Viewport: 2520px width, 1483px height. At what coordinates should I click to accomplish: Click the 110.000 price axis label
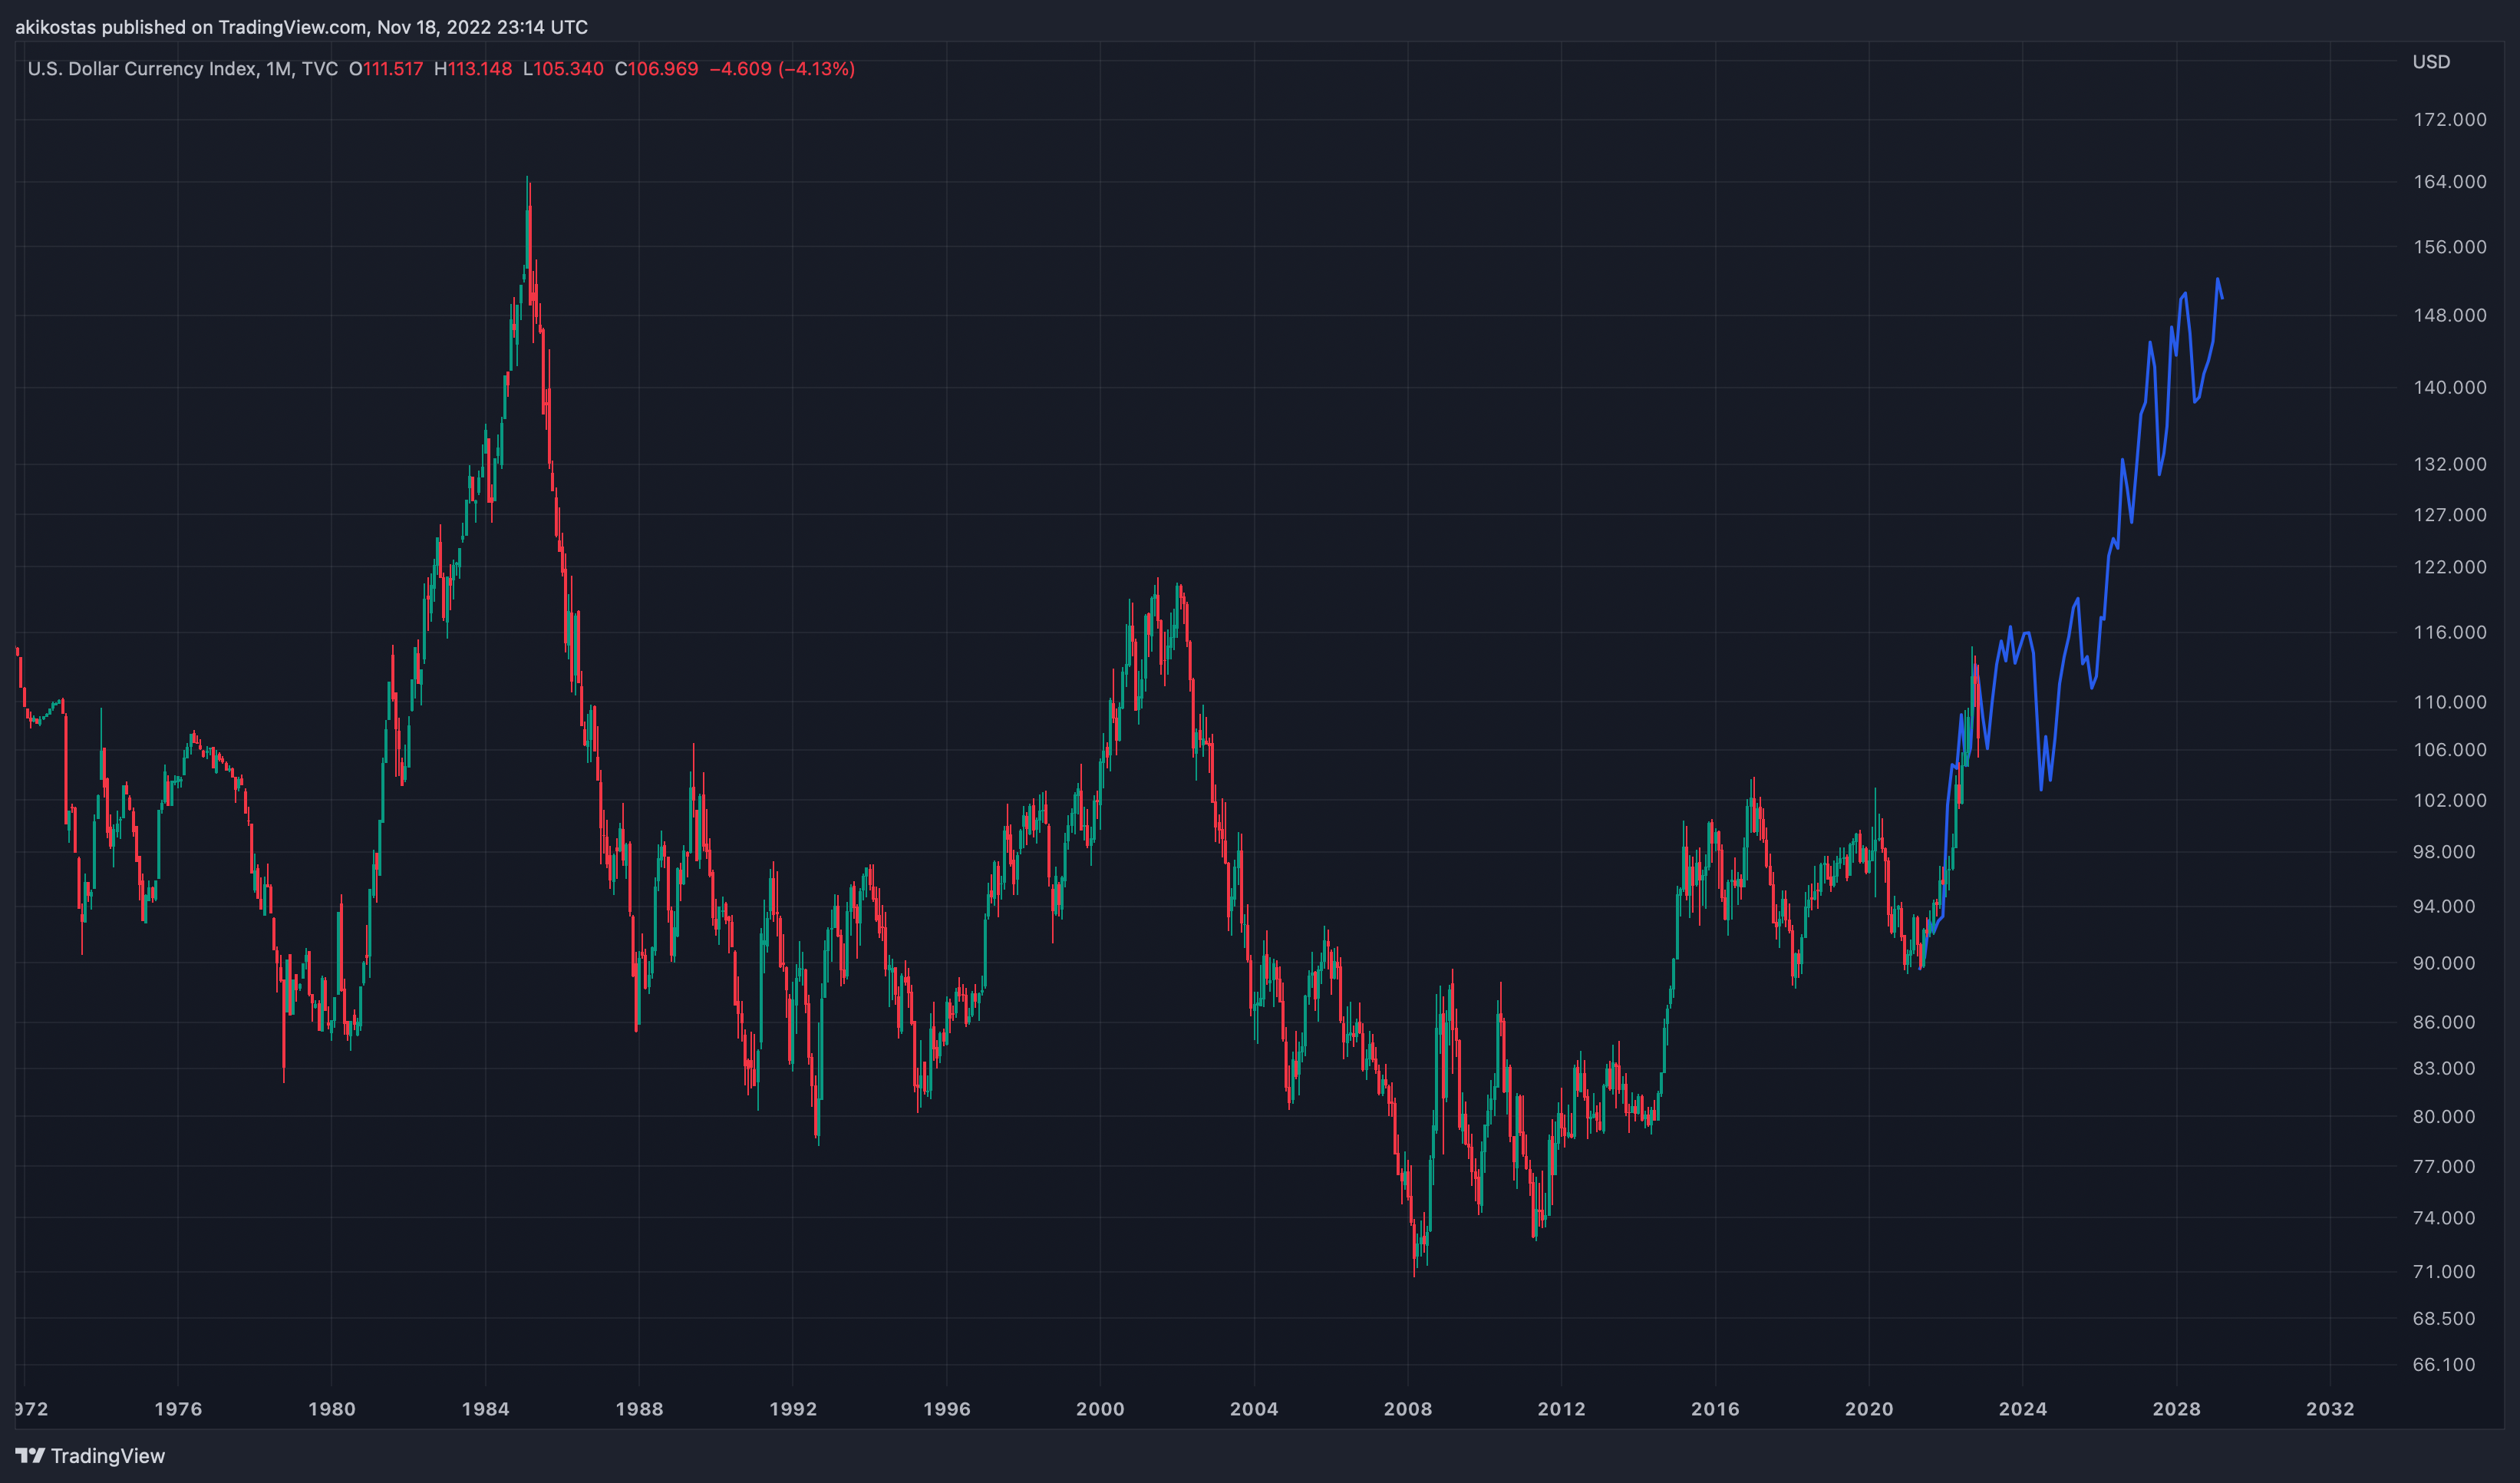(2449, 702)
